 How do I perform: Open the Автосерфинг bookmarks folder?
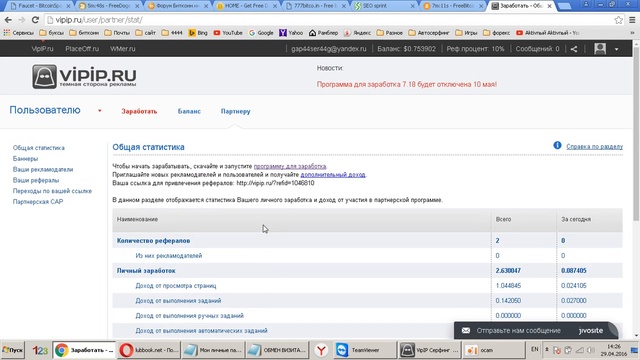click(x=429, y=33)
